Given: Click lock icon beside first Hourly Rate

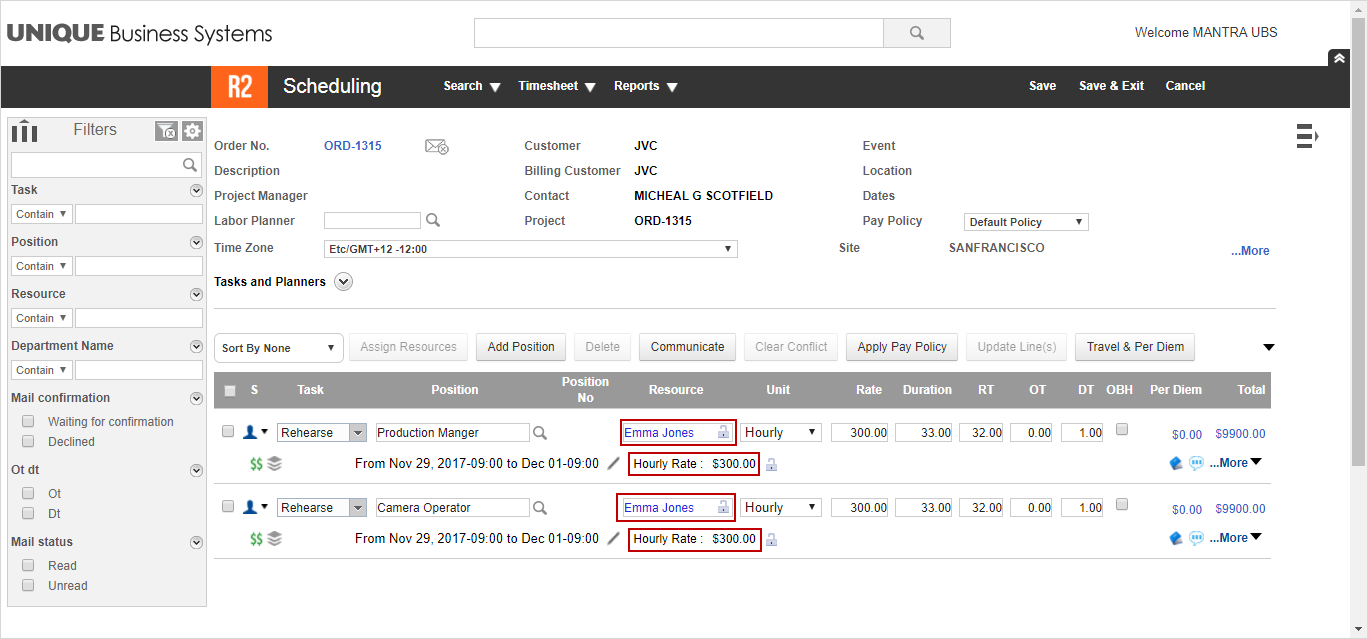Looking at the screenshot, I should click(771, 464).
